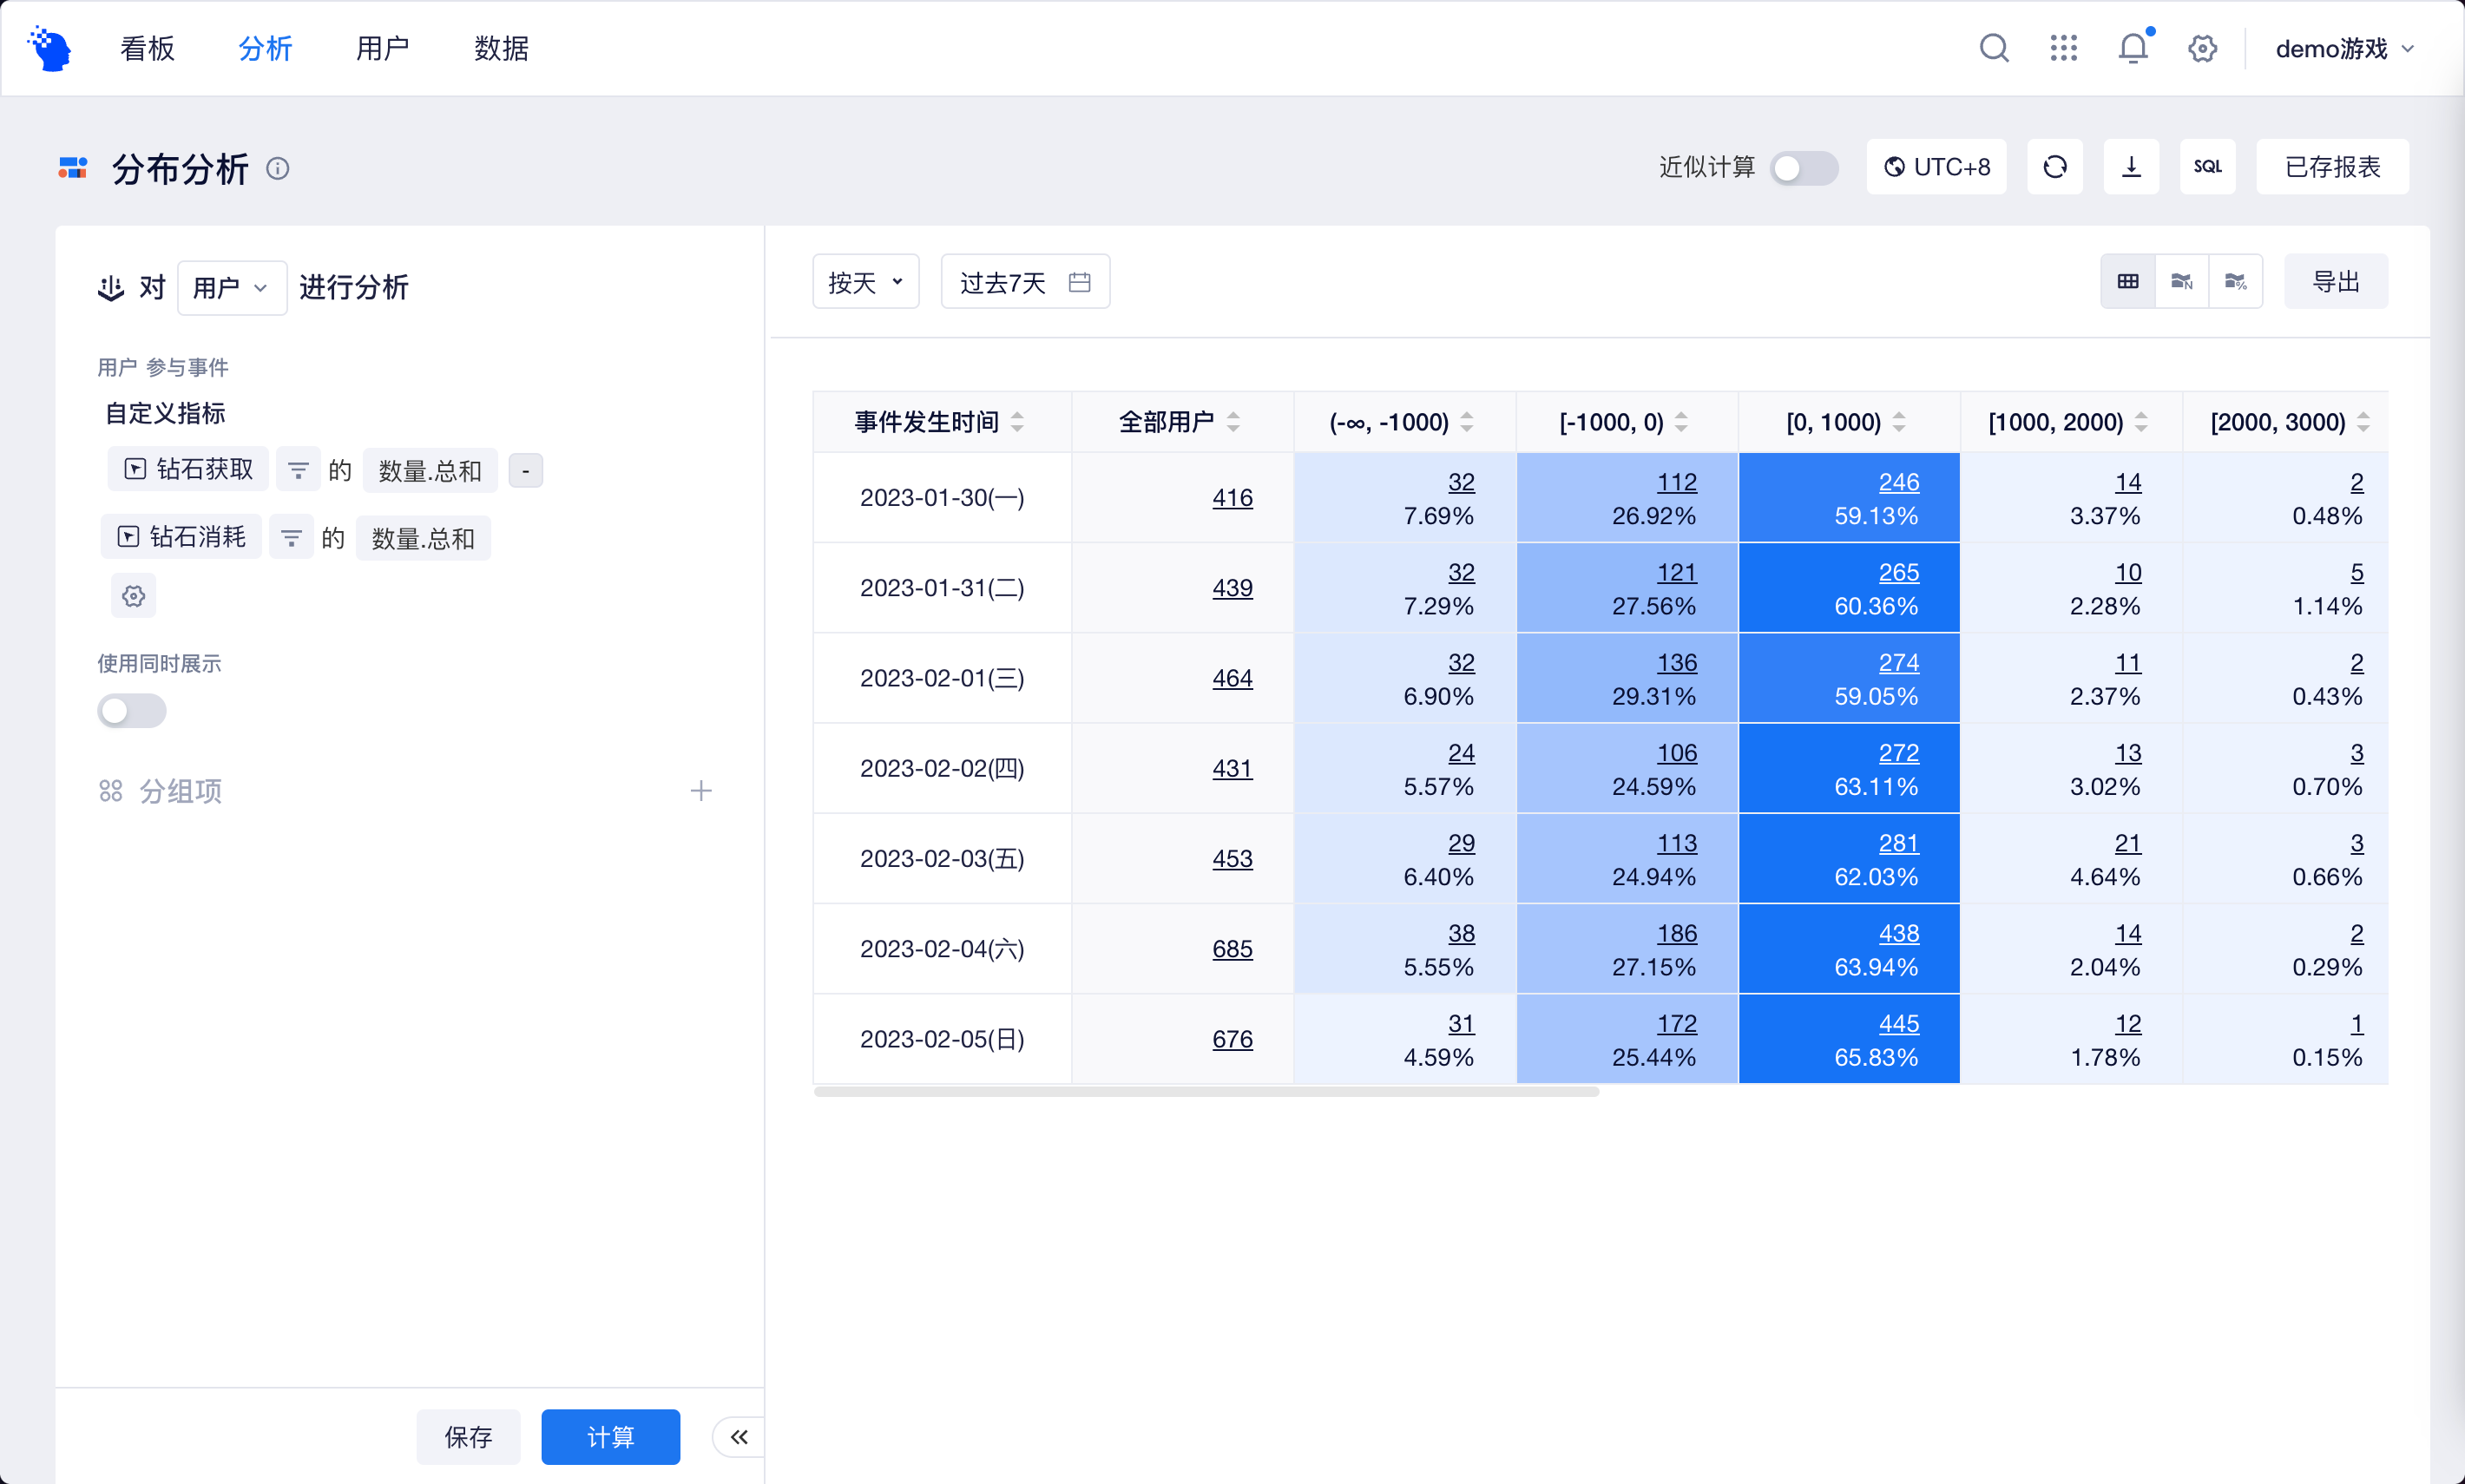Open user count link 685 for 2023-02-04

[x=1232, y=948]
